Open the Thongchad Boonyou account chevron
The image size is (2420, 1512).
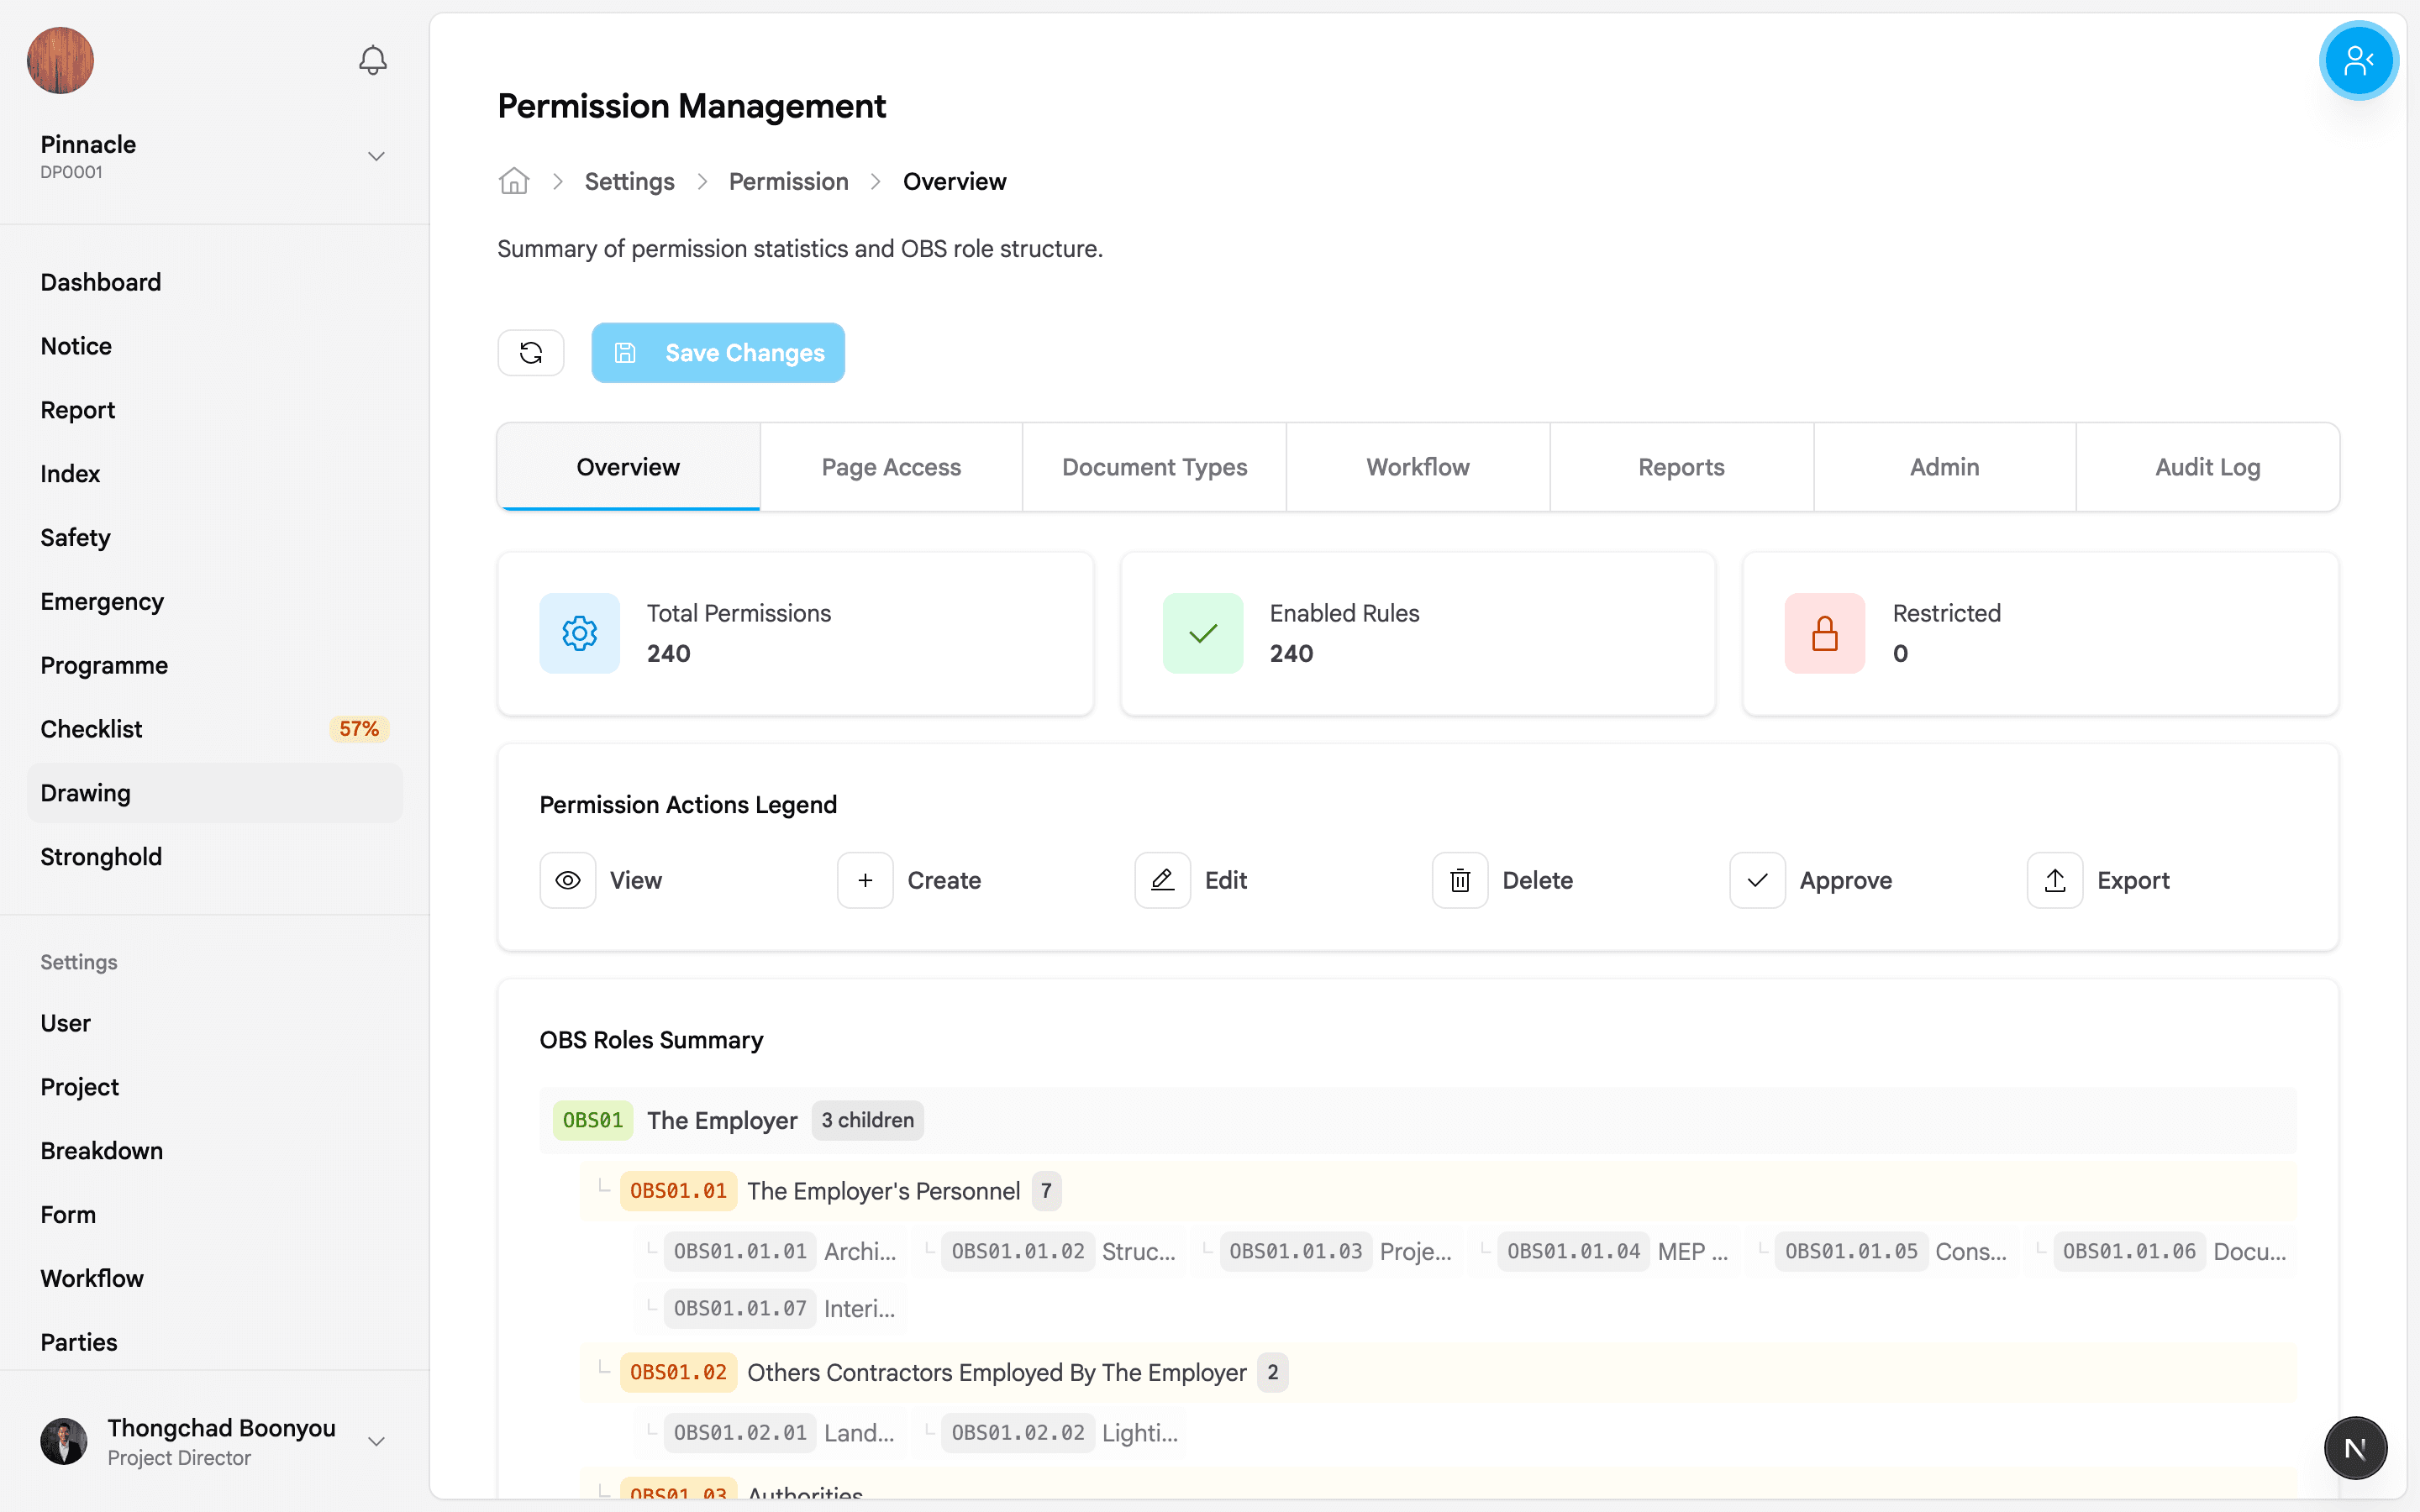pos(376,1440)
